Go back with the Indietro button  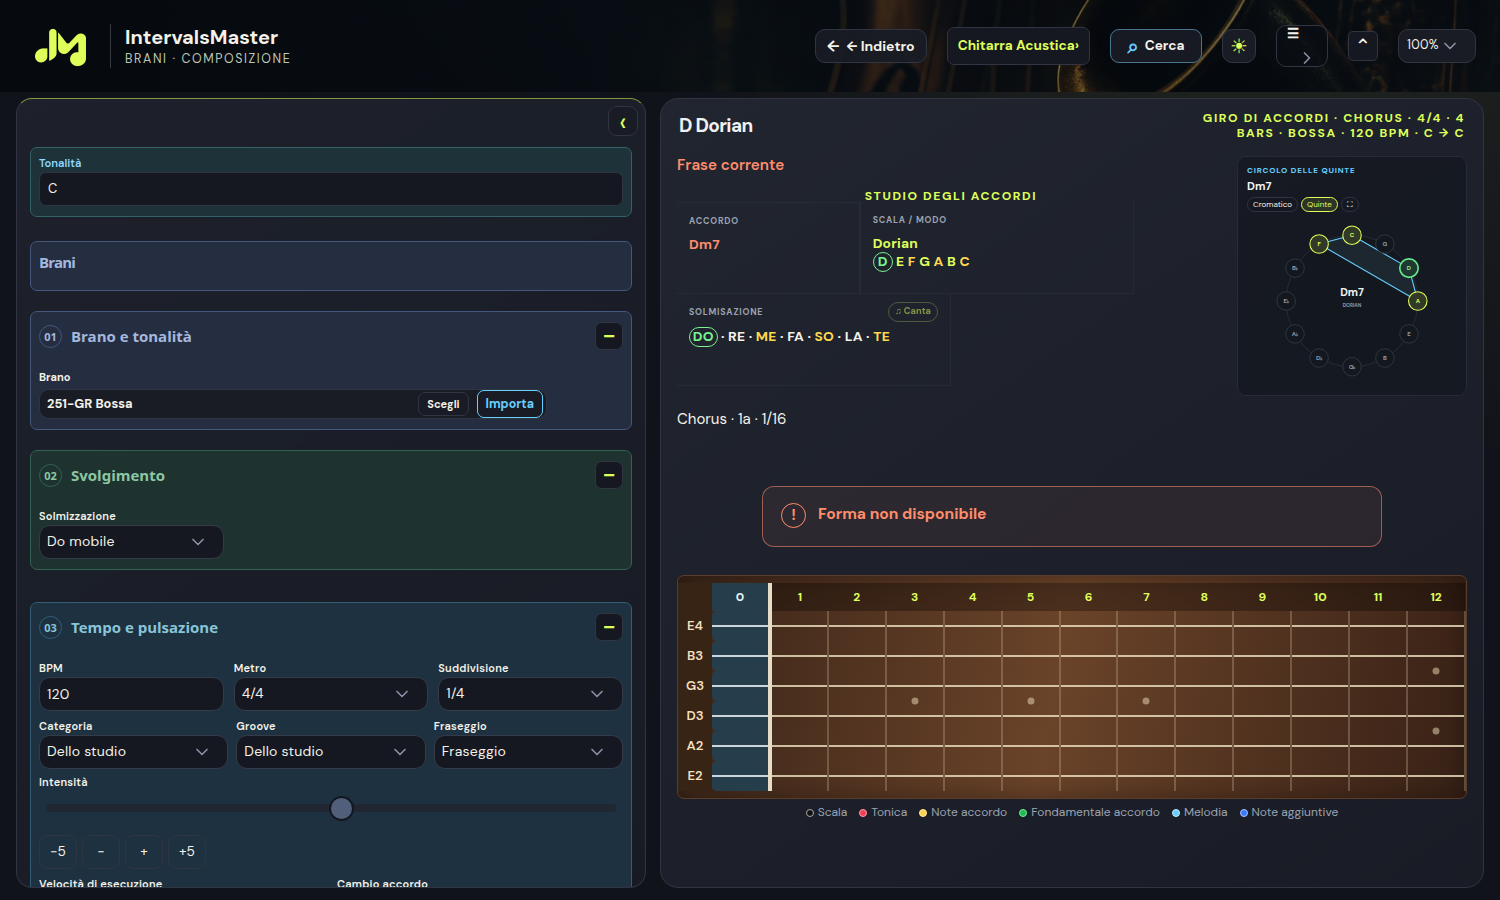(871, 46)
